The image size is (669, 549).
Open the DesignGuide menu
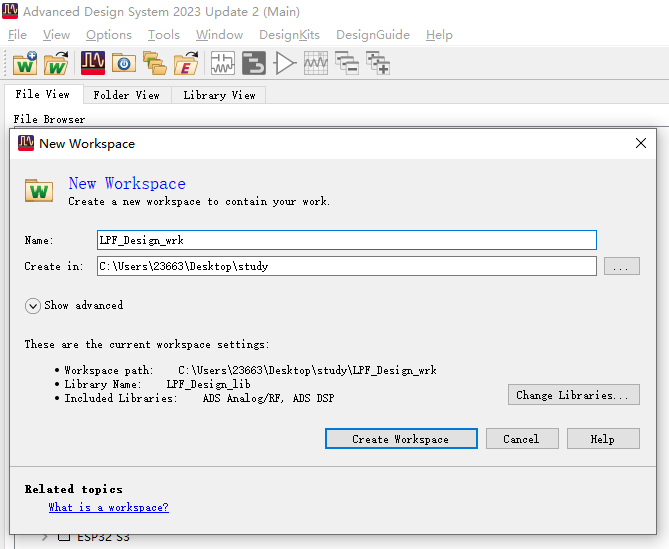(x=372, y=35)
